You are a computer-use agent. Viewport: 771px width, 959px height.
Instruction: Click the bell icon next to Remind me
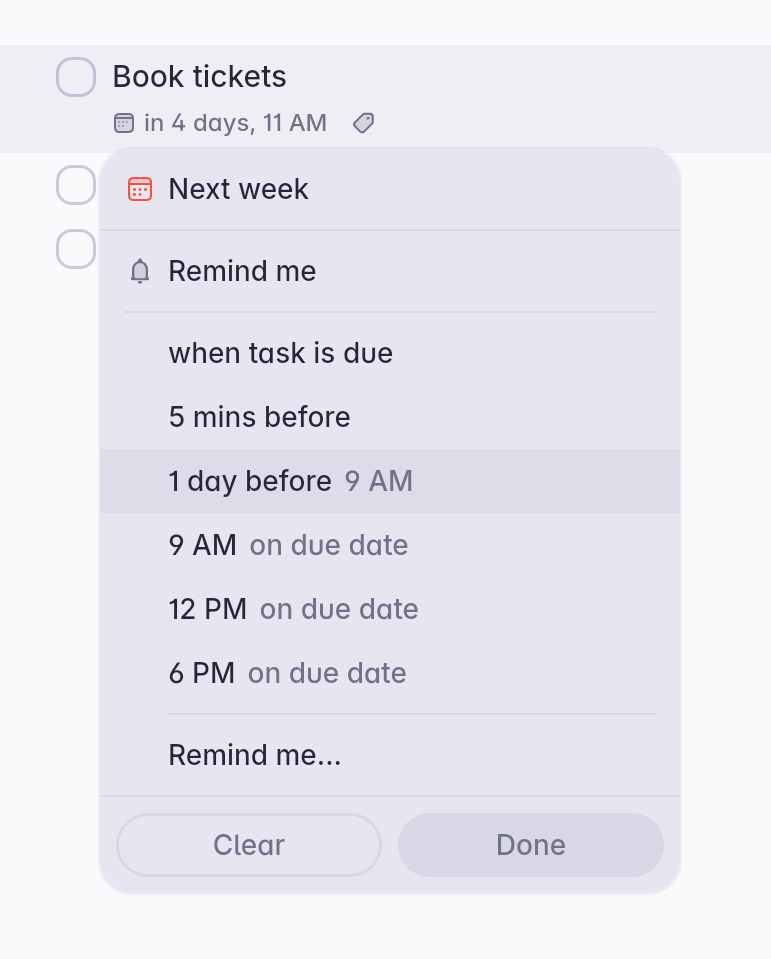(140, 270)
